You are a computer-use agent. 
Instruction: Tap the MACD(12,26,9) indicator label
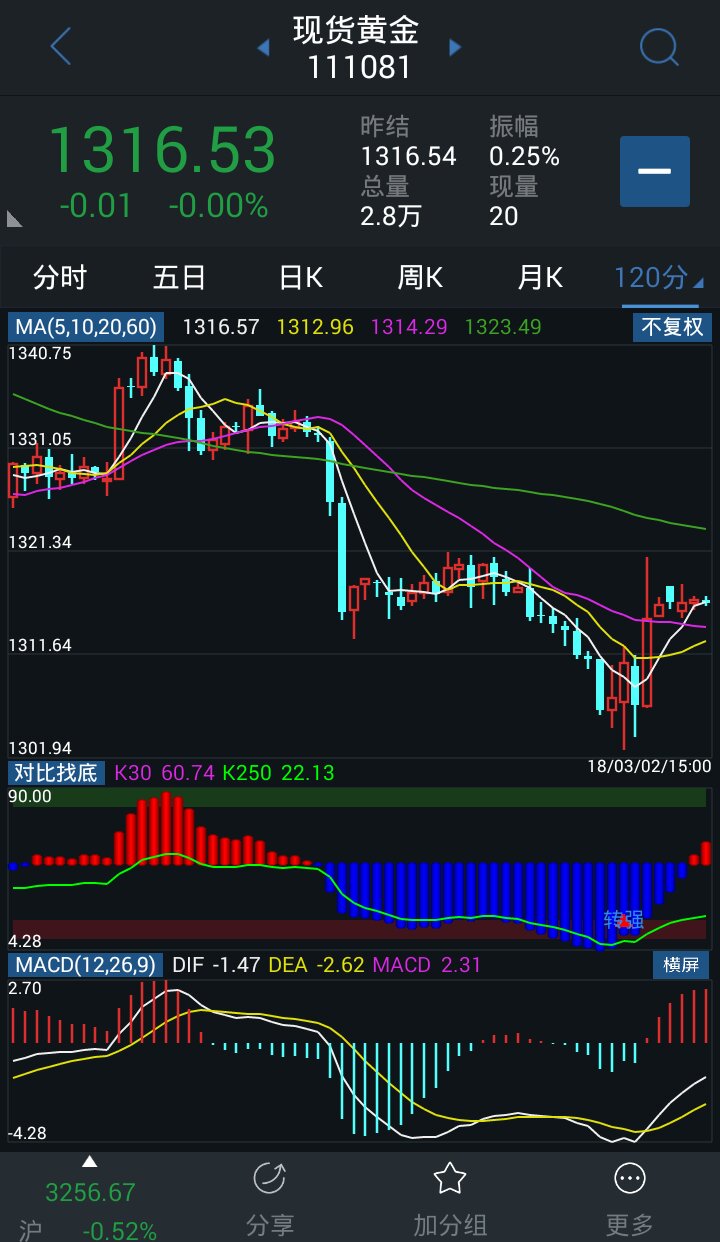[86, 965]
